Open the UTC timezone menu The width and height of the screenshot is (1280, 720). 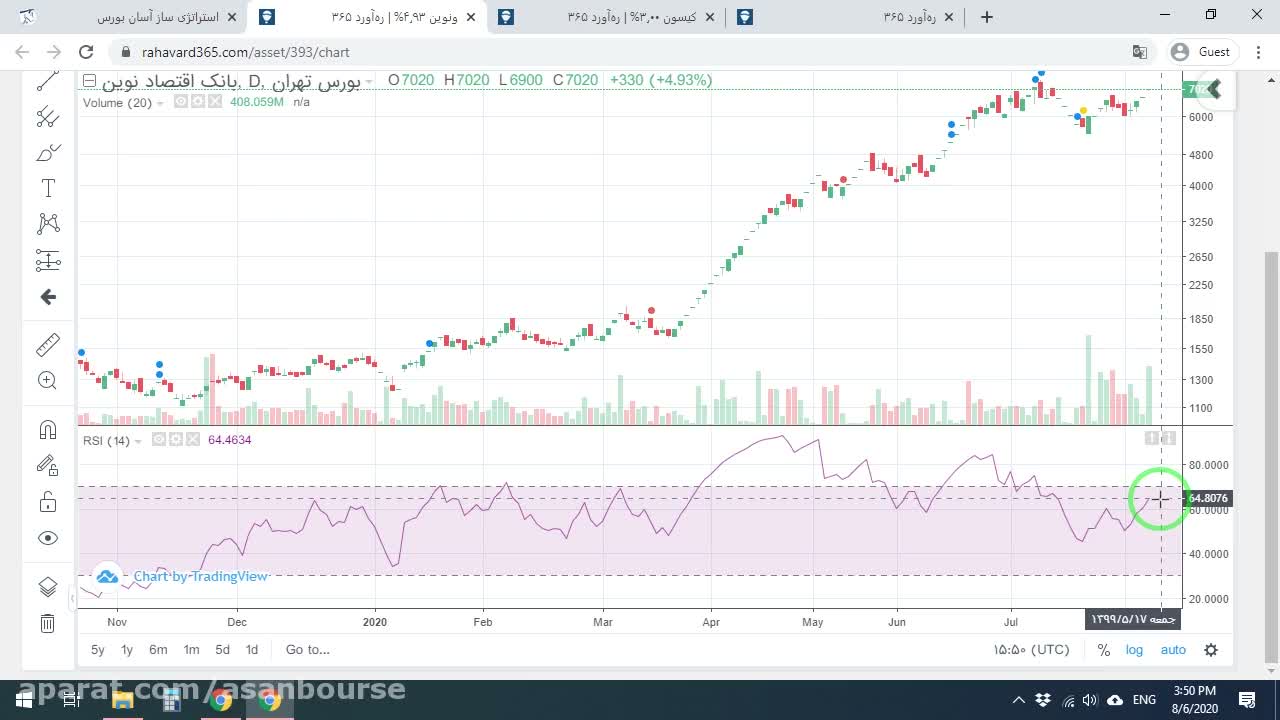pos(1032,650)
